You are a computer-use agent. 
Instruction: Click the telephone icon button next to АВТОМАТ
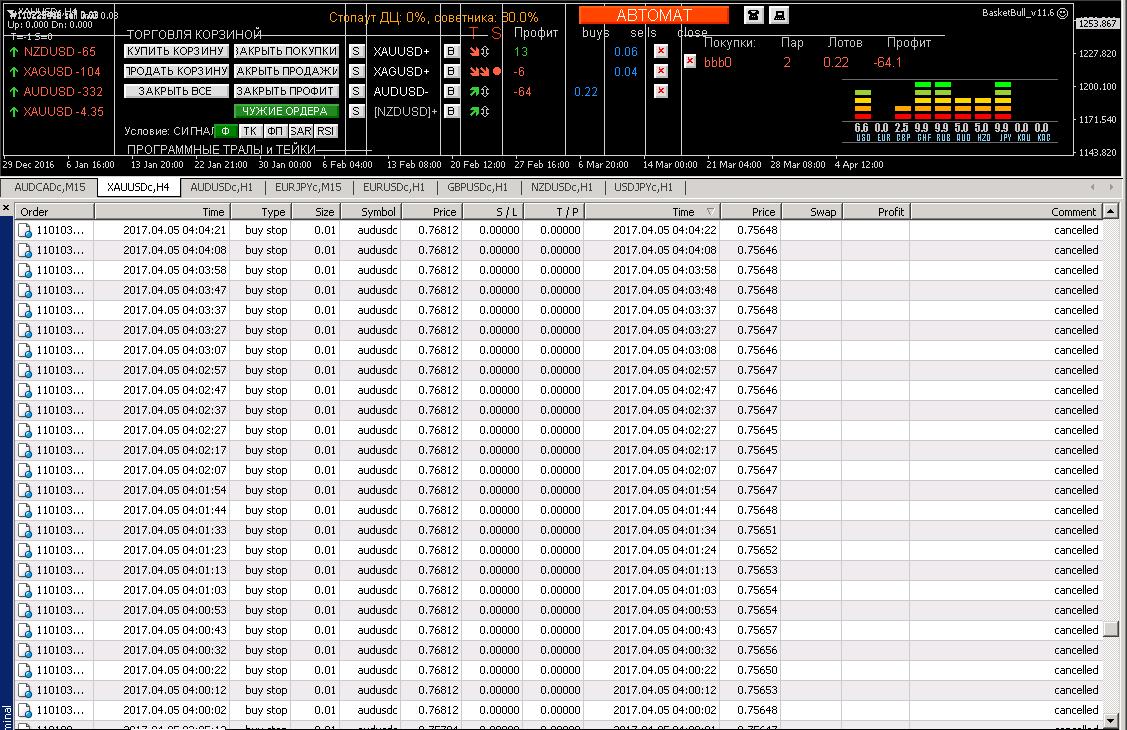click(753, 15)
